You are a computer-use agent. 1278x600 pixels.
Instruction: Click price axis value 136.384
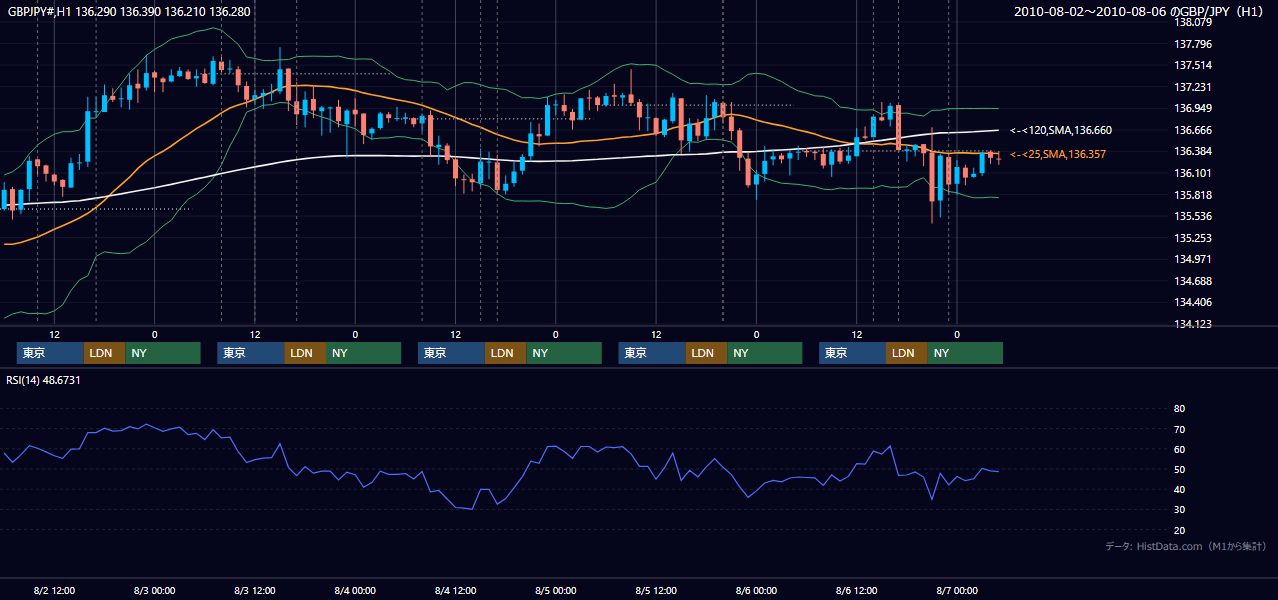tap(1194, 151)
